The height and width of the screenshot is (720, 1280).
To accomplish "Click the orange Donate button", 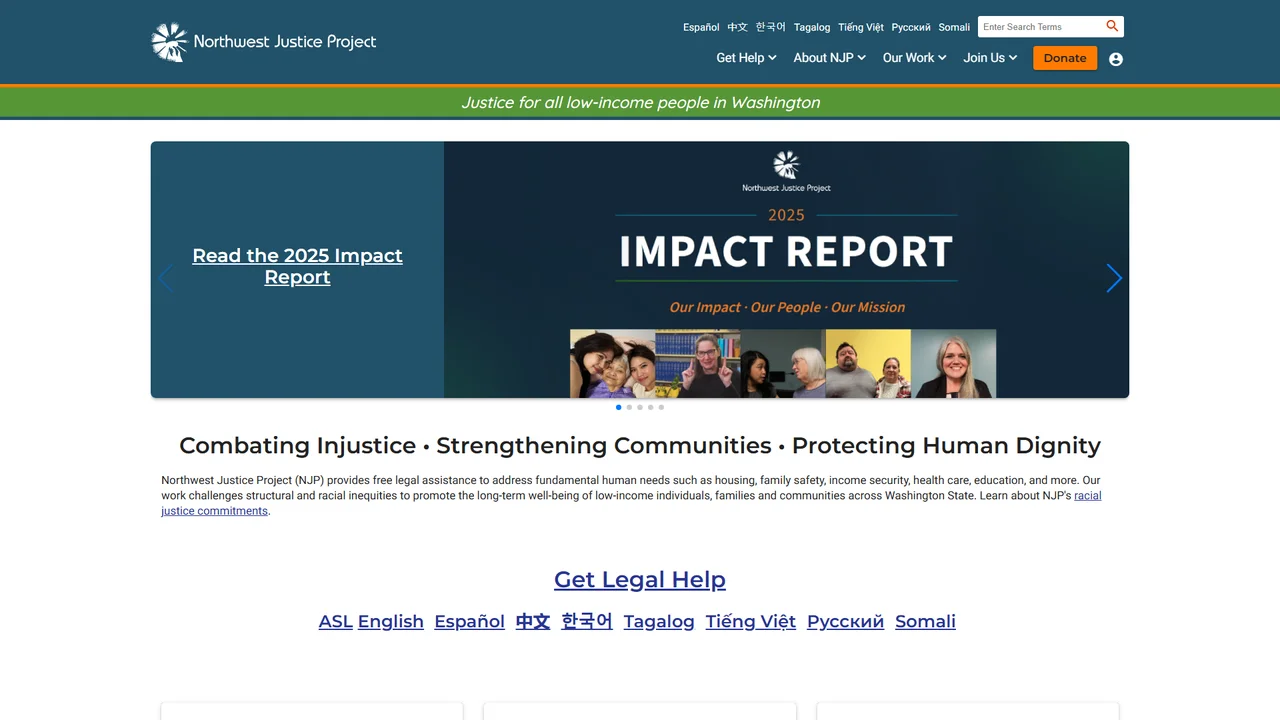I will tap(1065, 58).
